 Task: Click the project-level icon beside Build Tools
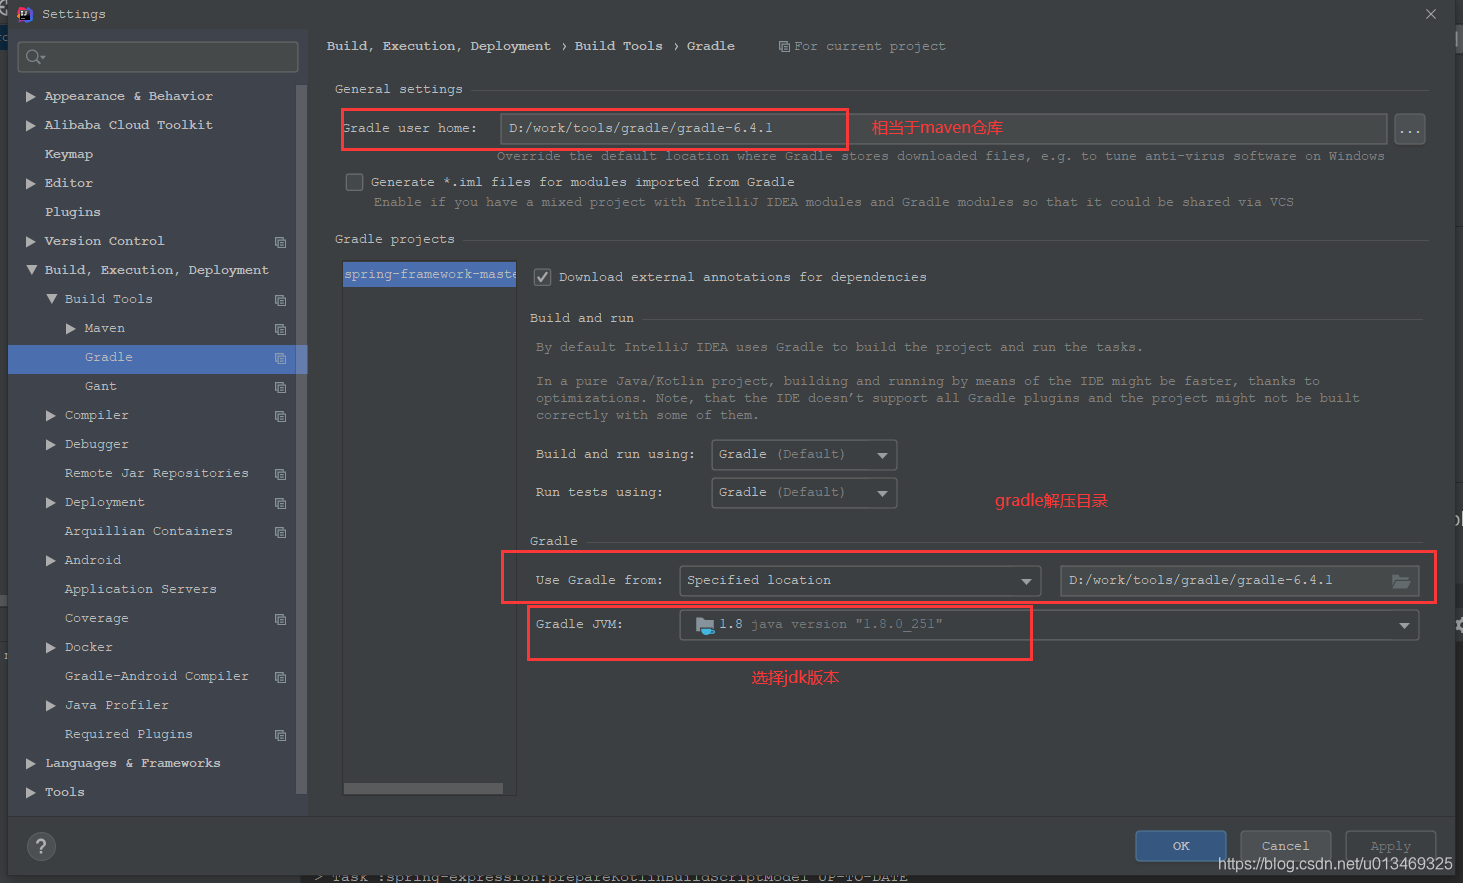280,300
